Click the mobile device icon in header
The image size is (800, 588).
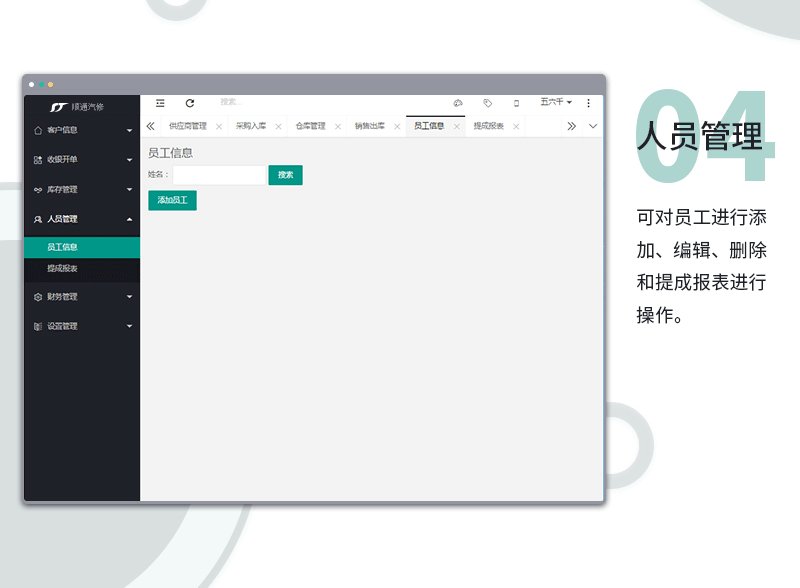pyautogui.click(x=516, y=103)
